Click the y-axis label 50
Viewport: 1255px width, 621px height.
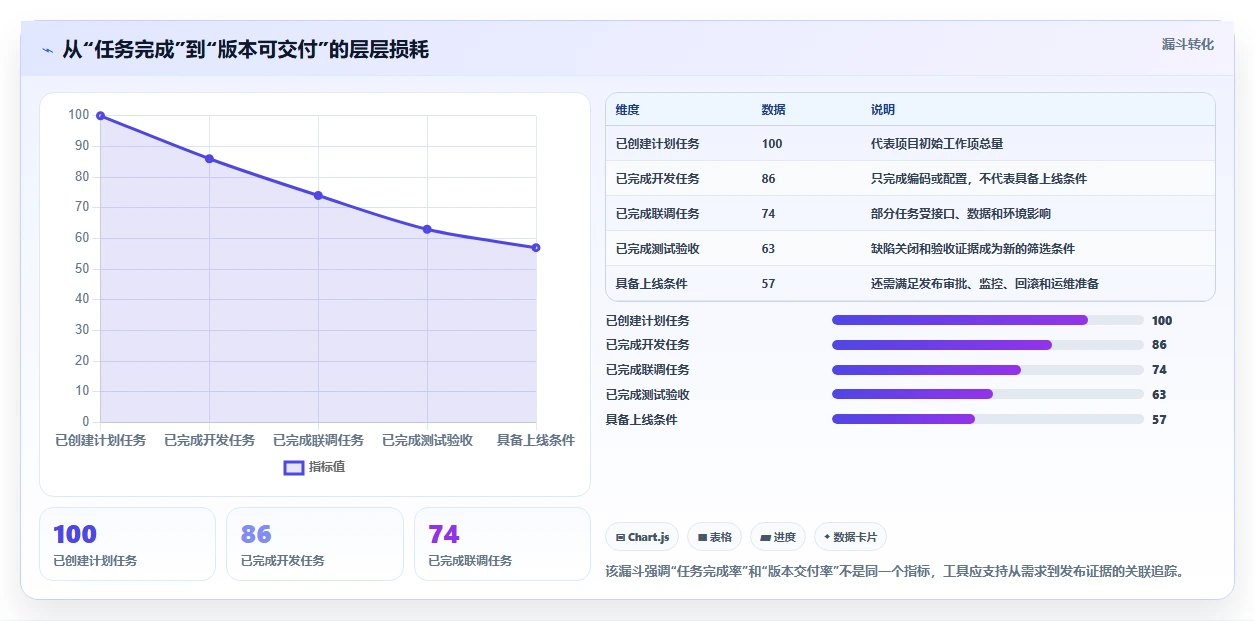click(81, 269)
